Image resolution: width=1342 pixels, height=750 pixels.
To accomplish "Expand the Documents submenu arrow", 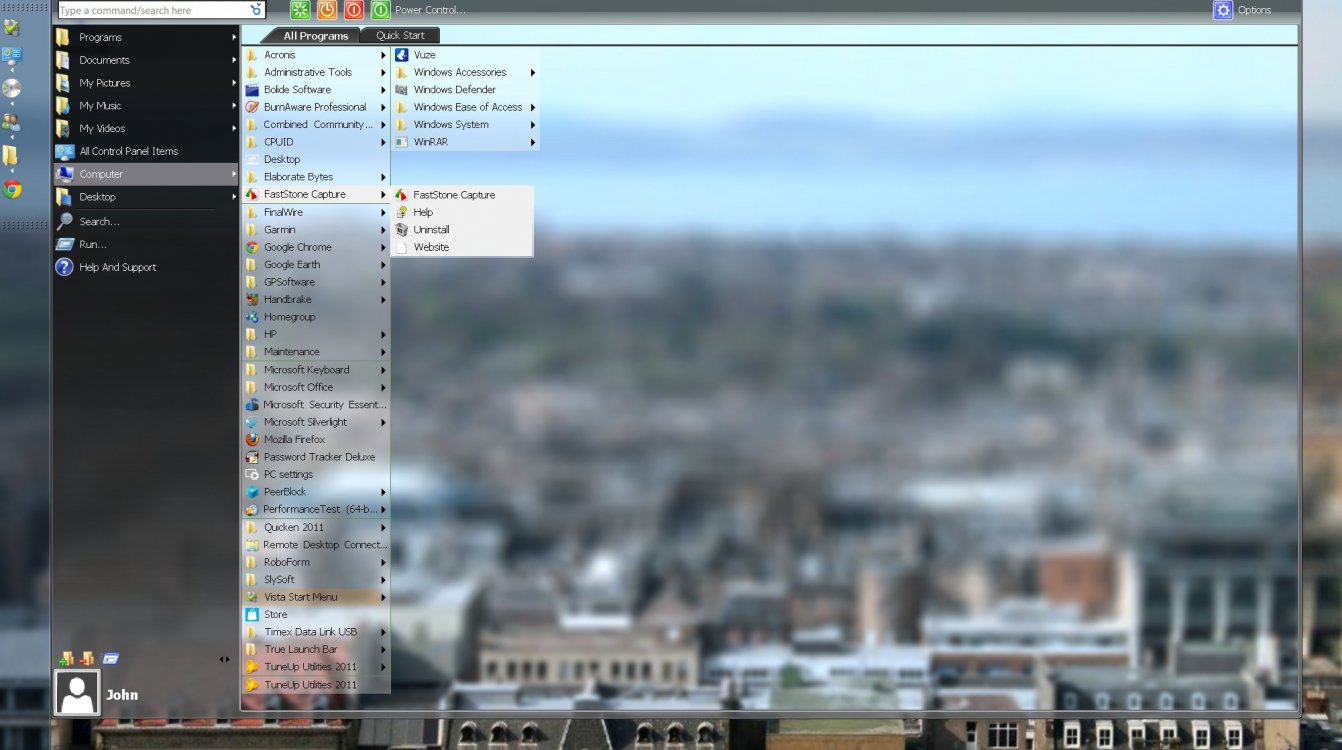I will pyautogui.click(x=233, y=60).
